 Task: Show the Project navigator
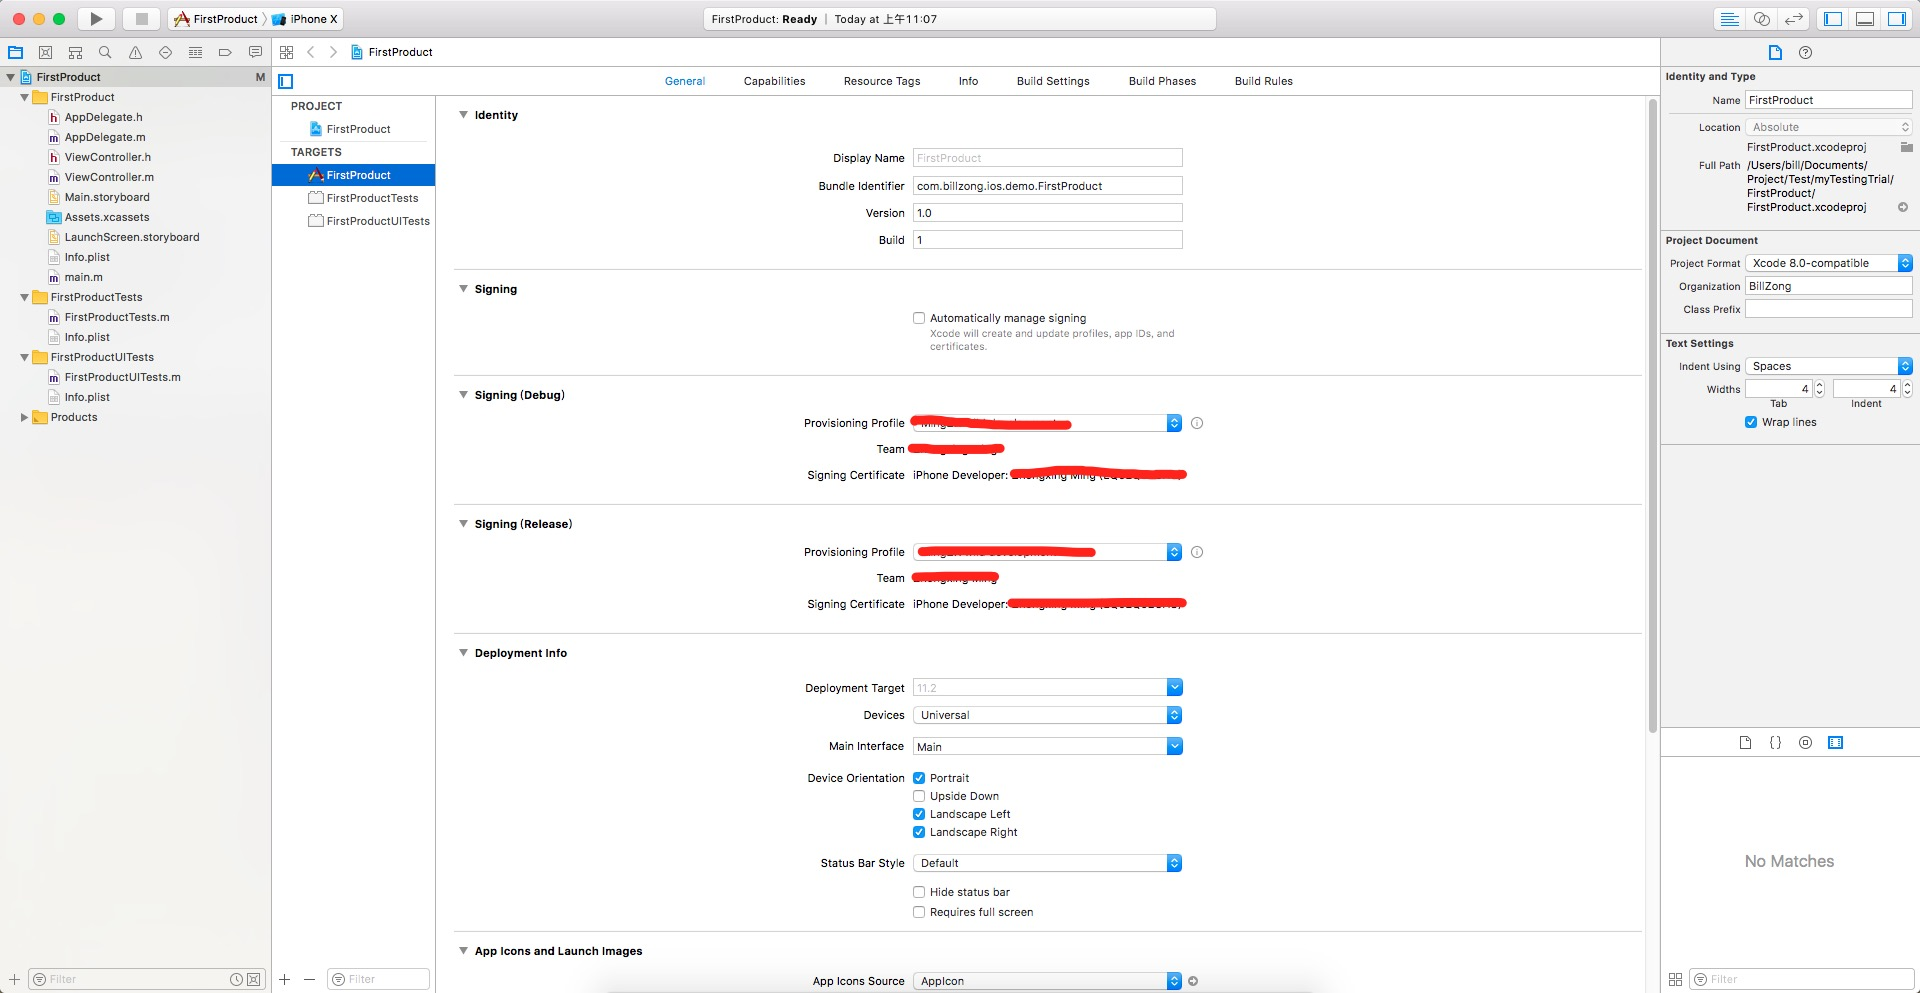tap(15, 52)
